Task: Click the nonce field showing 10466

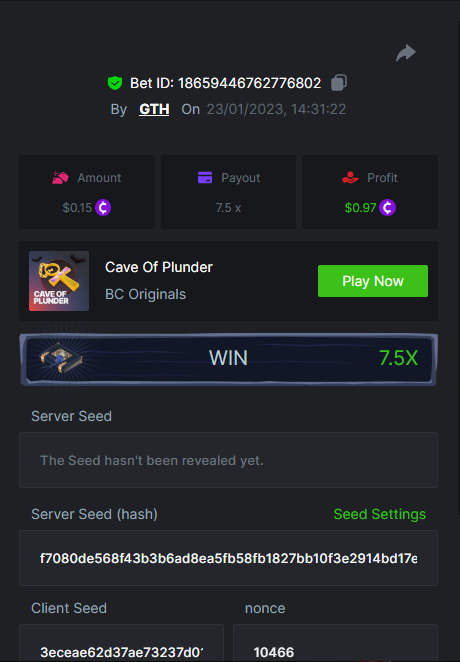Action: (x=336, y=643)
